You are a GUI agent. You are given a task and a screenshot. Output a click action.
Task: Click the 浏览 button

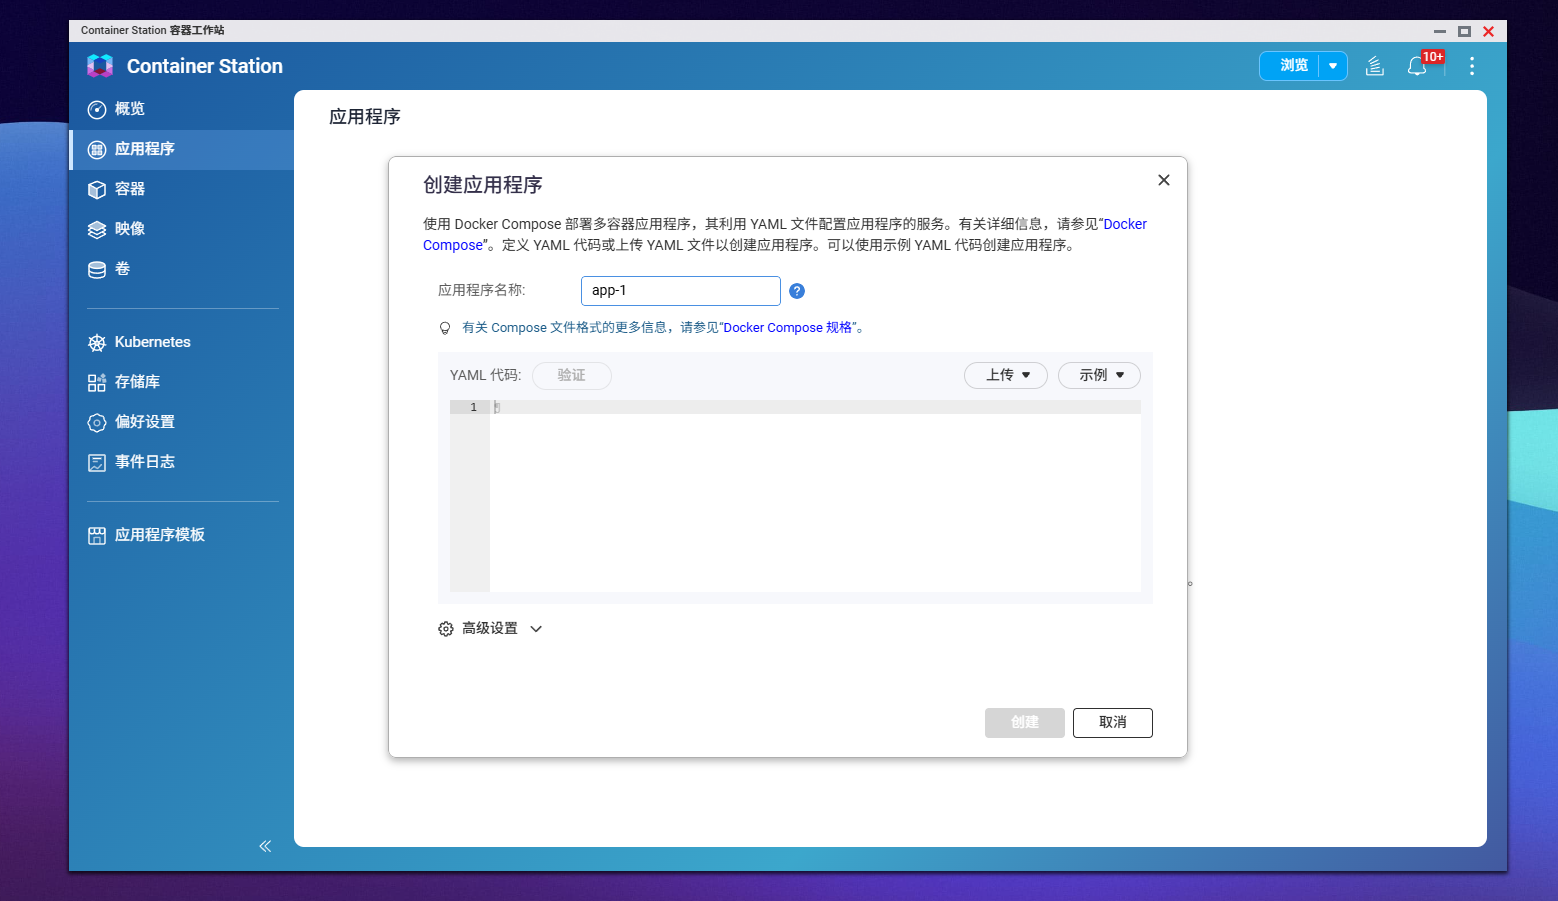tap(1290, 66)
